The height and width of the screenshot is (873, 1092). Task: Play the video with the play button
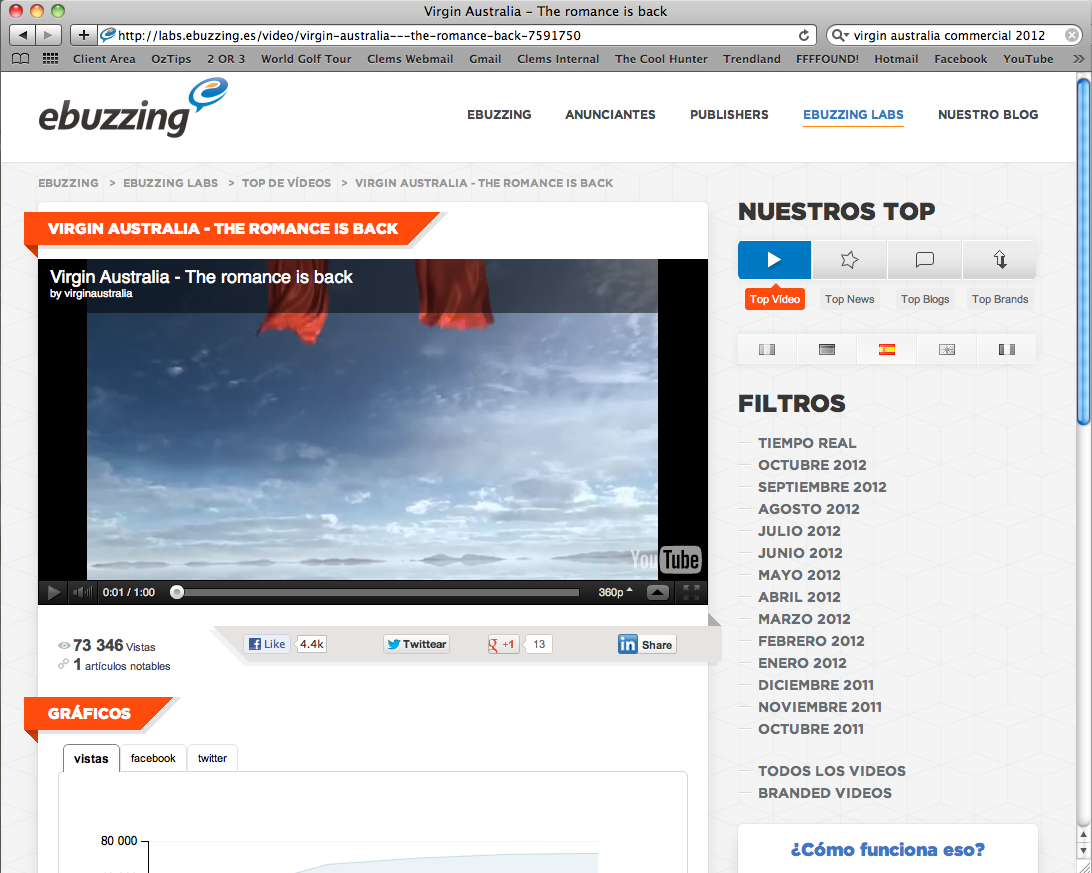(x=53, y=592)
